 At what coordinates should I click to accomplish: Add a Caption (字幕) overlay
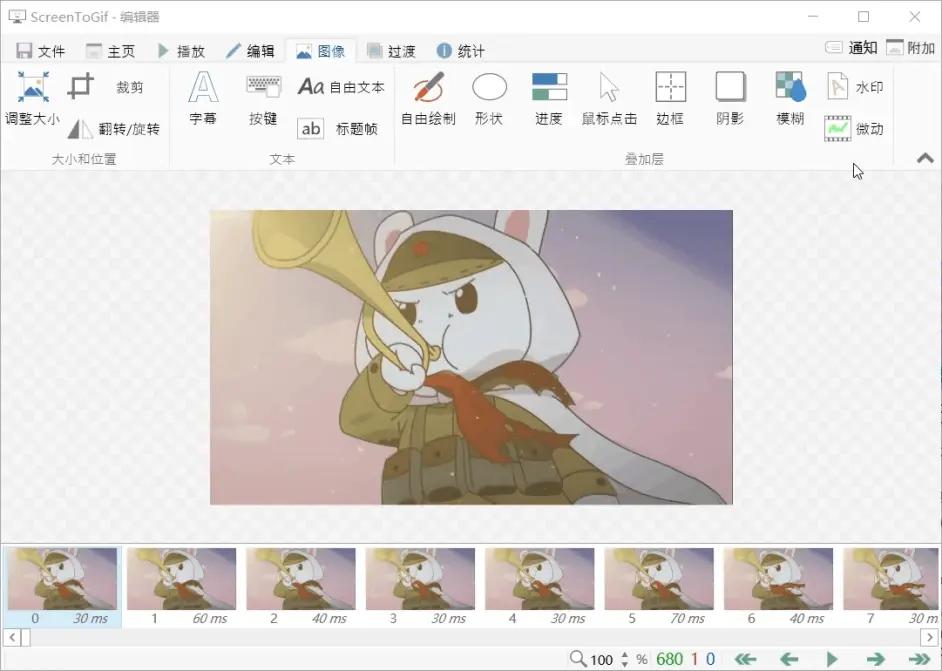coord(203,99)
